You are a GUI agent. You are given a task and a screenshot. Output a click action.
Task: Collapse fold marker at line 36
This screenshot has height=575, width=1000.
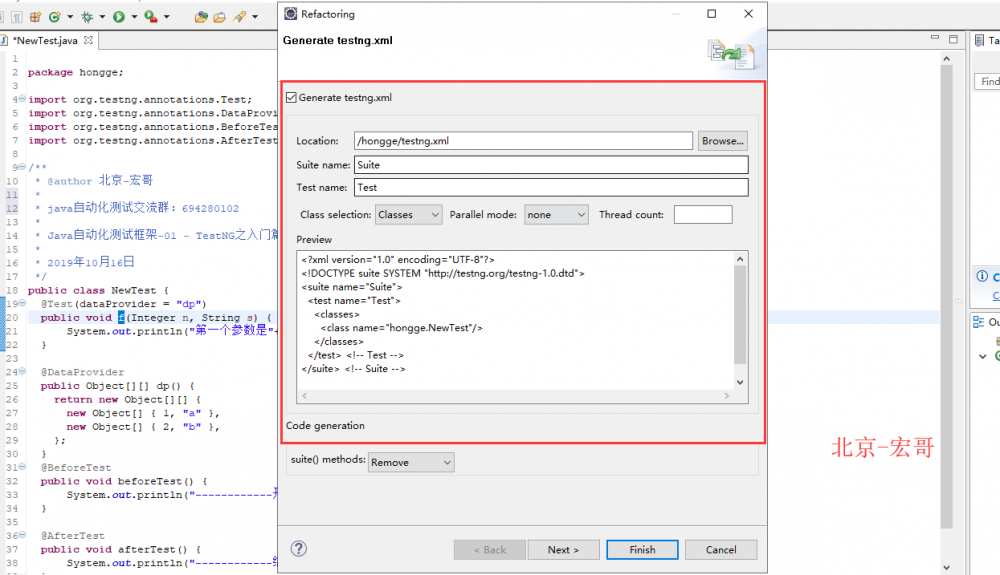click(x=22, y=535)
